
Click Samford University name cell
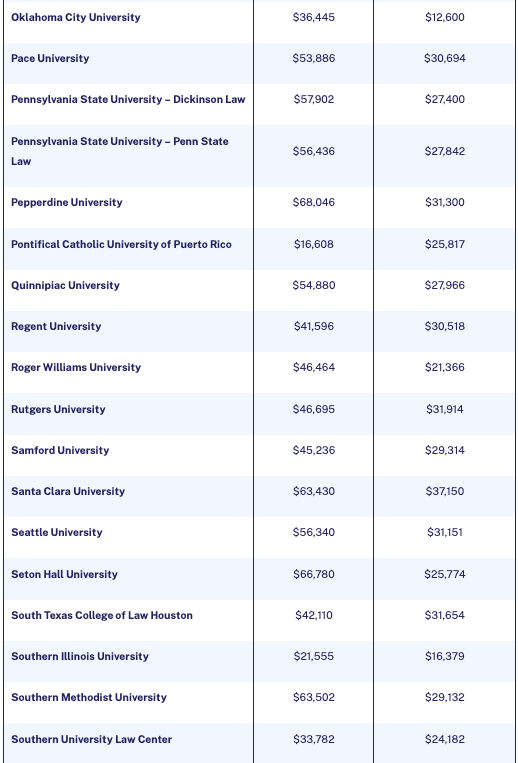point(60,450)
